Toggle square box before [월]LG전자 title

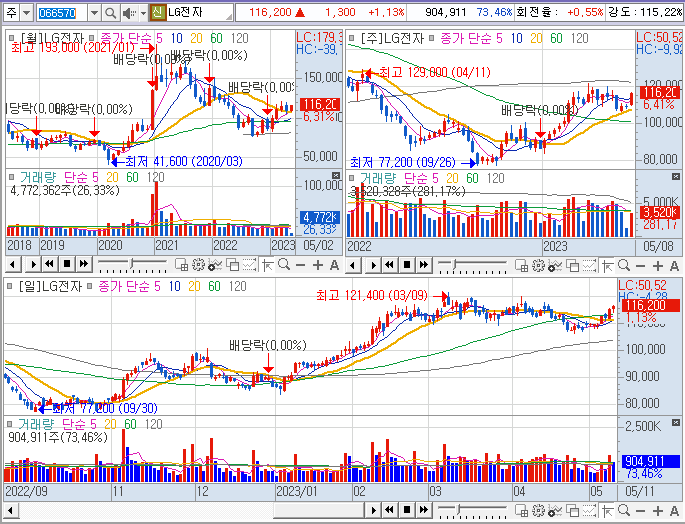pos(11,38)
